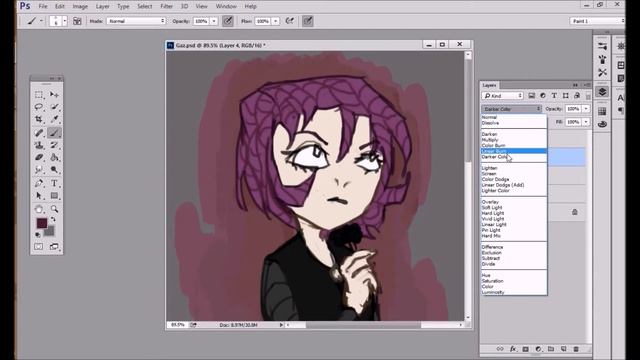Choose Multiply blend mode from list

[514, 140]
